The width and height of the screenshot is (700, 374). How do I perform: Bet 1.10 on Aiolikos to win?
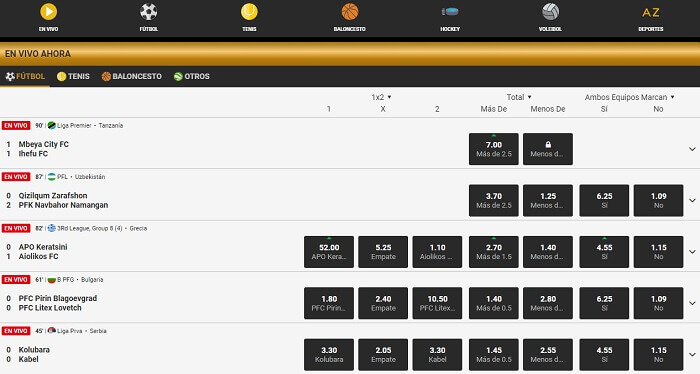437,252
